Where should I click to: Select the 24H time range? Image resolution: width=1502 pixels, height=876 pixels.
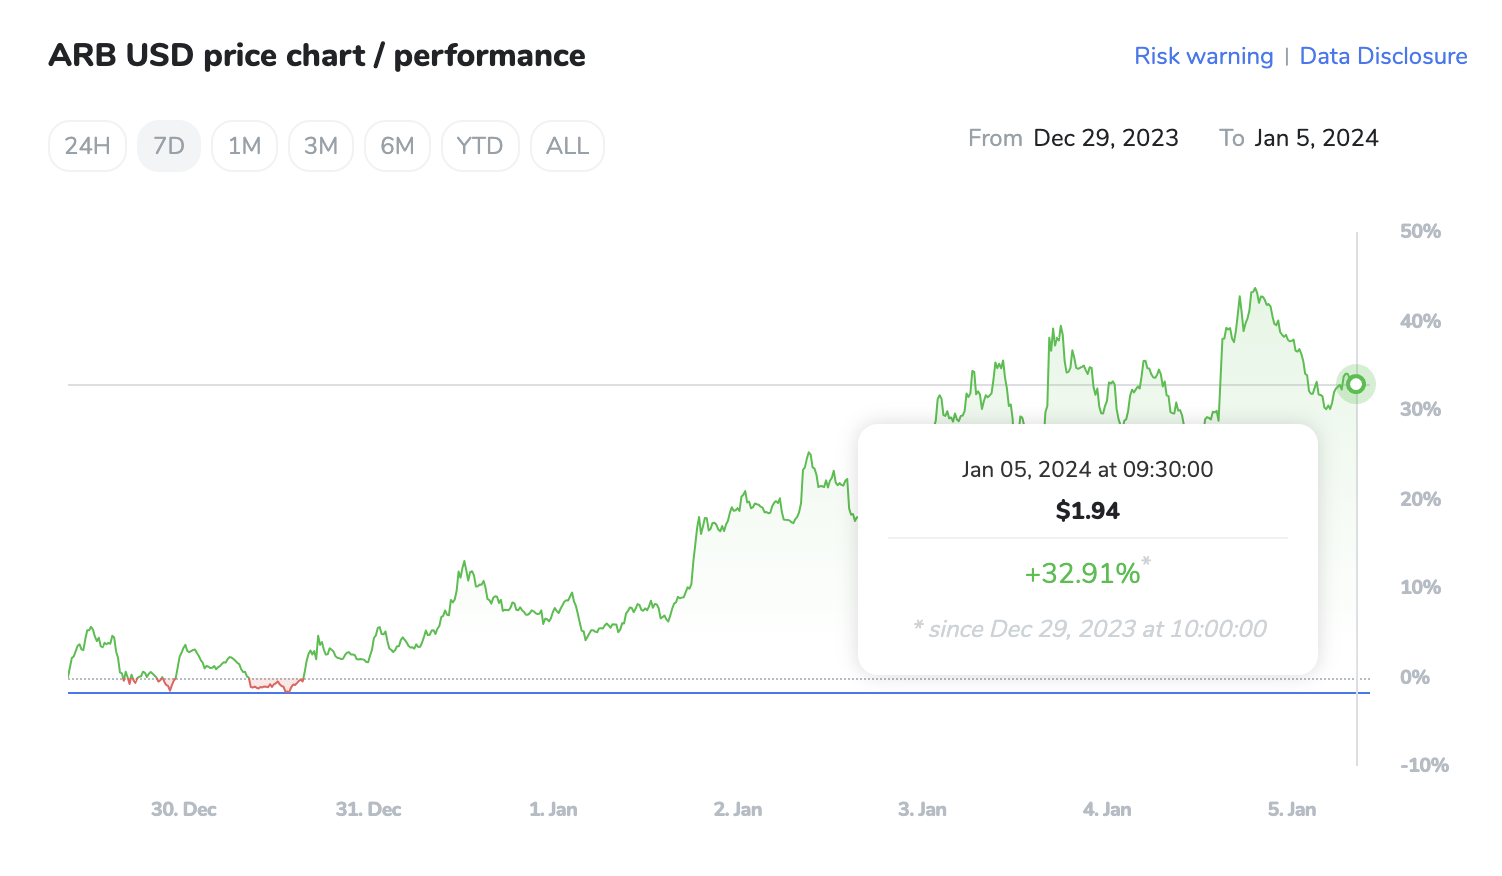click(x=87, y=146)
